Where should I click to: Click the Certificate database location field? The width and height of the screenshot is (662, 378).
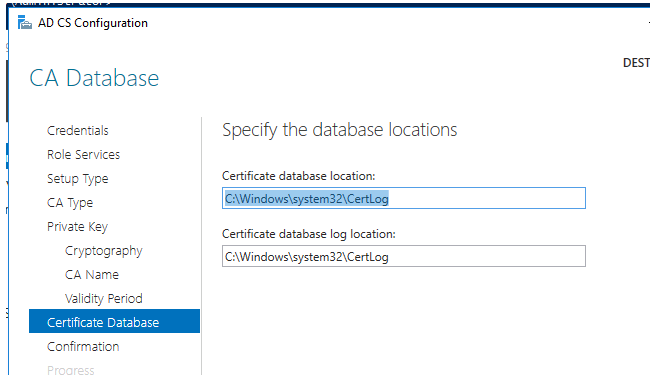[x=404, y=198]
